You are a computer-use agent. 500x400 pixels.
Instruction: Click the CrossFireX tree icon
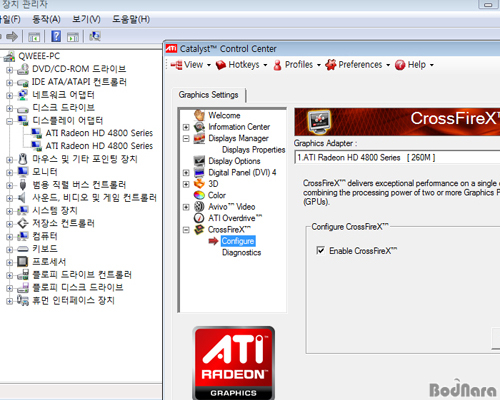pos(199,229)
